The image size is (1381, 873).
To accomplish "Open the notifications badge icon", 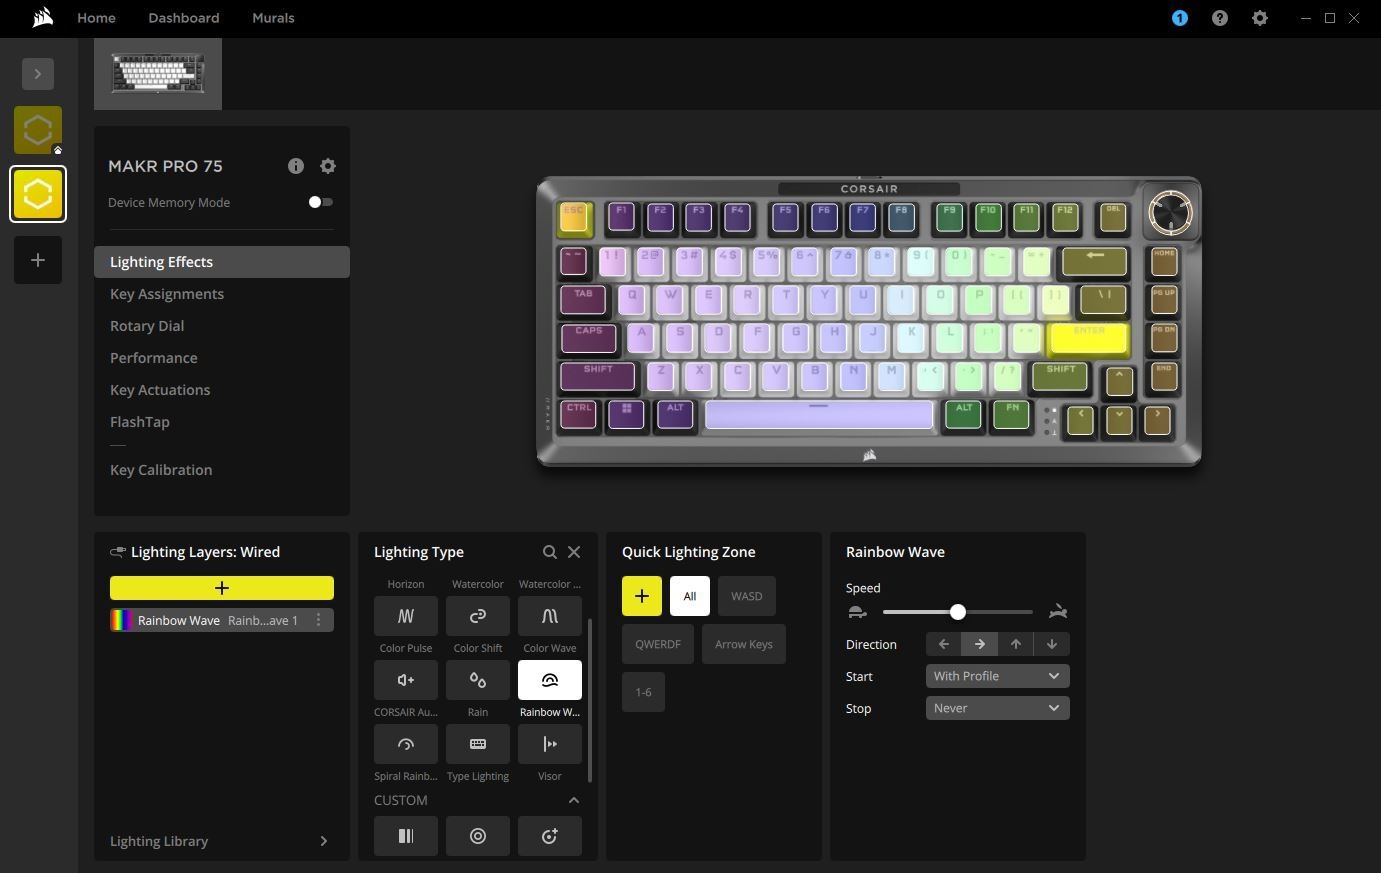I will [x=1180, y=18].
